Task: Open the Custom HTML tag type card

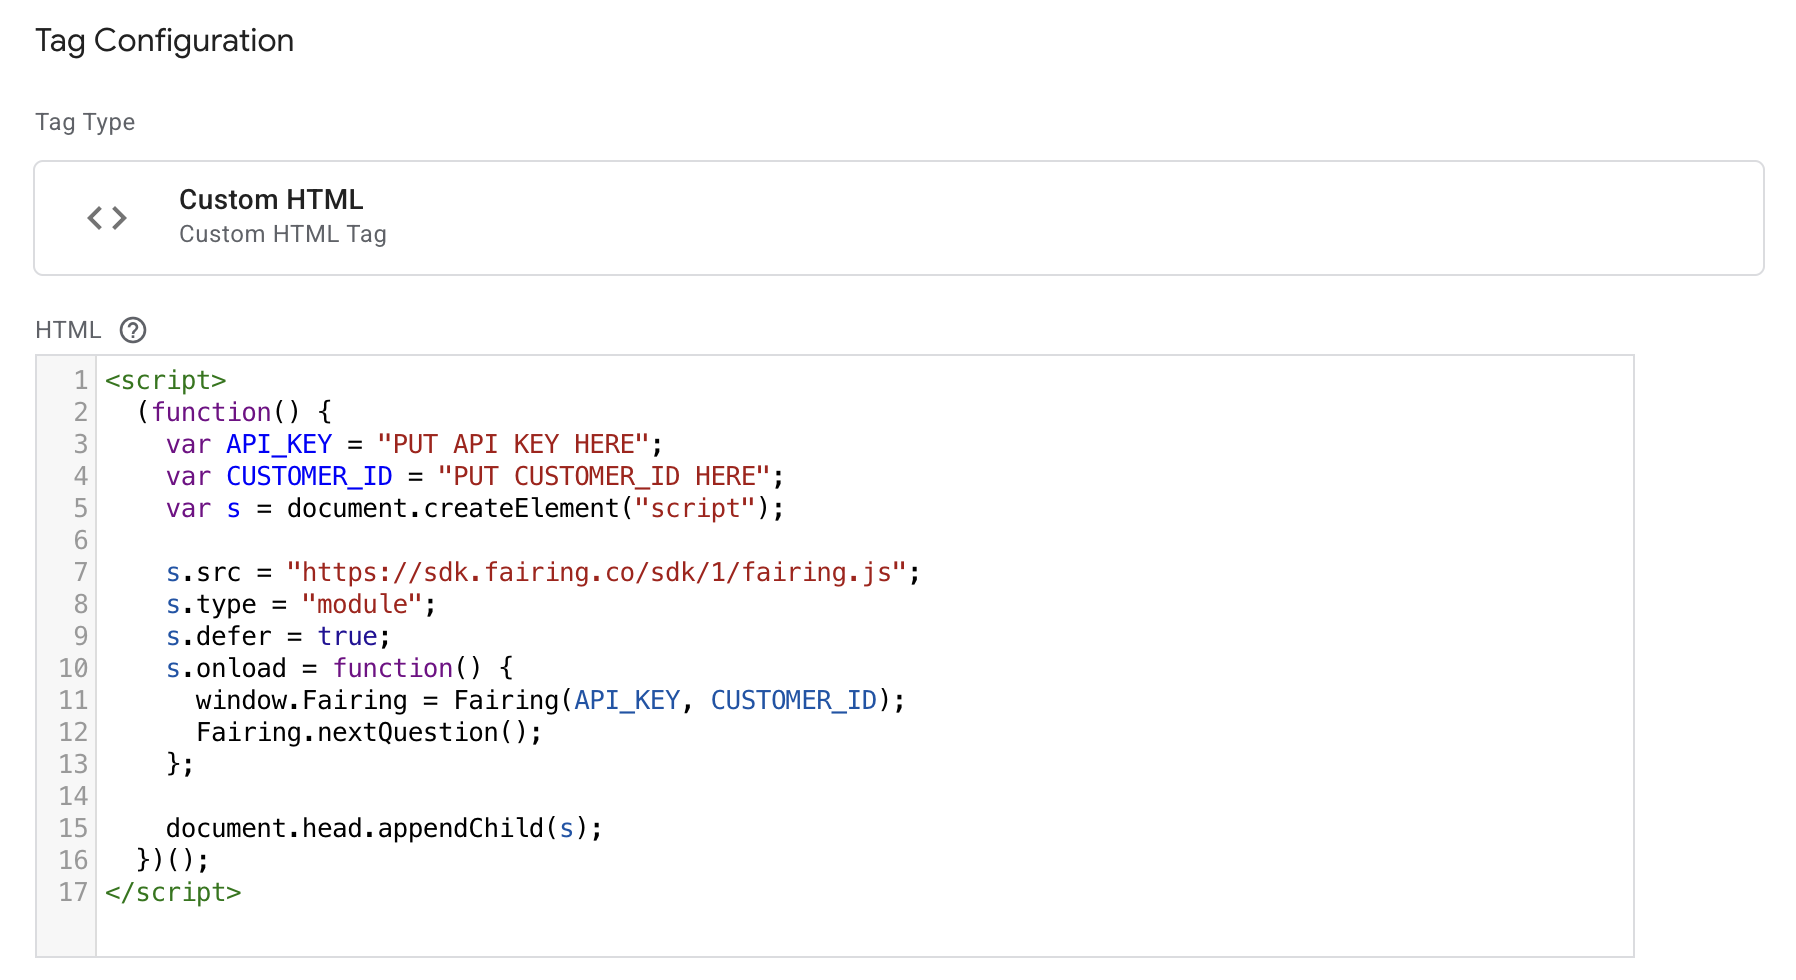Action: coord(899,218)
